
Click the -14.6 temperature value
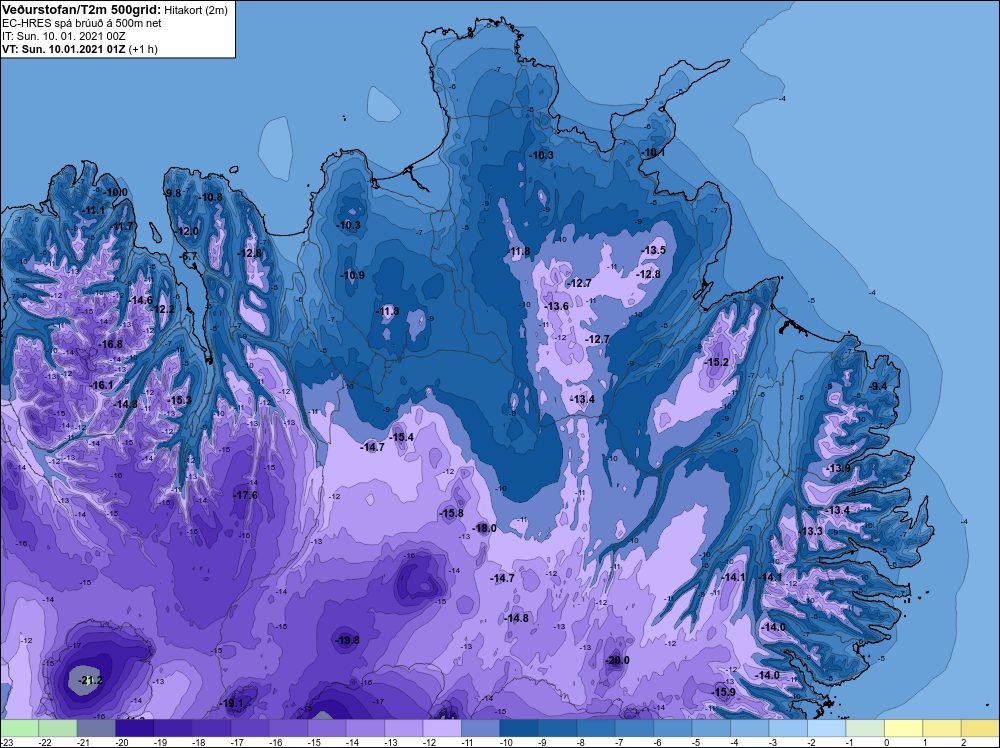(141, 300)
